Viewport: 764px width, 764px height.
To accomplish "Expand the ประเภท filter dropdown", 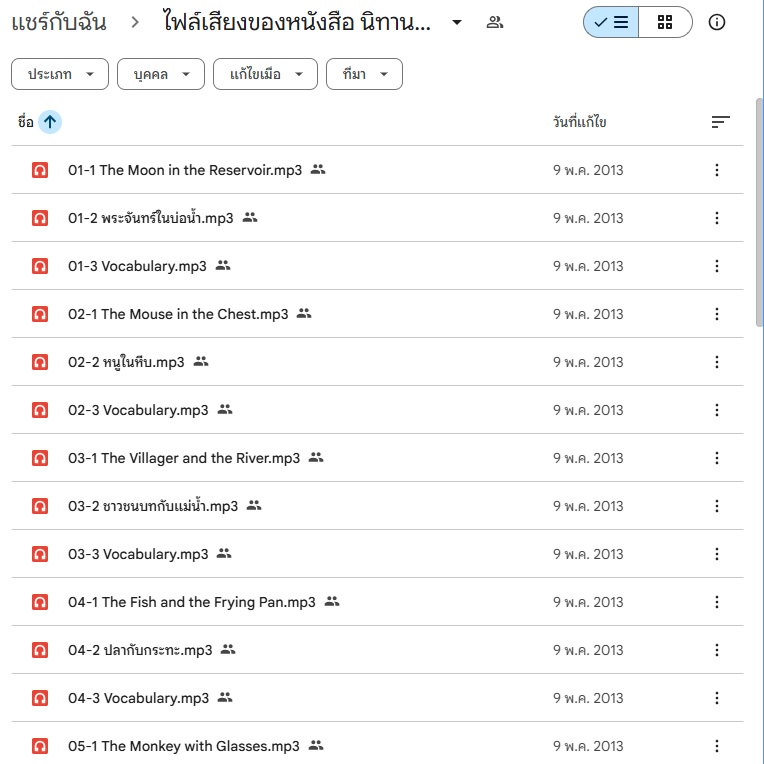I will coord(59,74).
